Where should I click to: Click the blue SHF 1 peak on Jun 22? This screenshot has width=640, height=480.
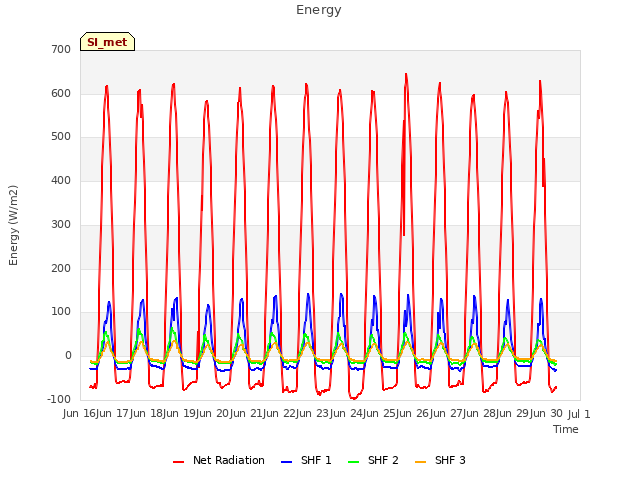[308, 295]
